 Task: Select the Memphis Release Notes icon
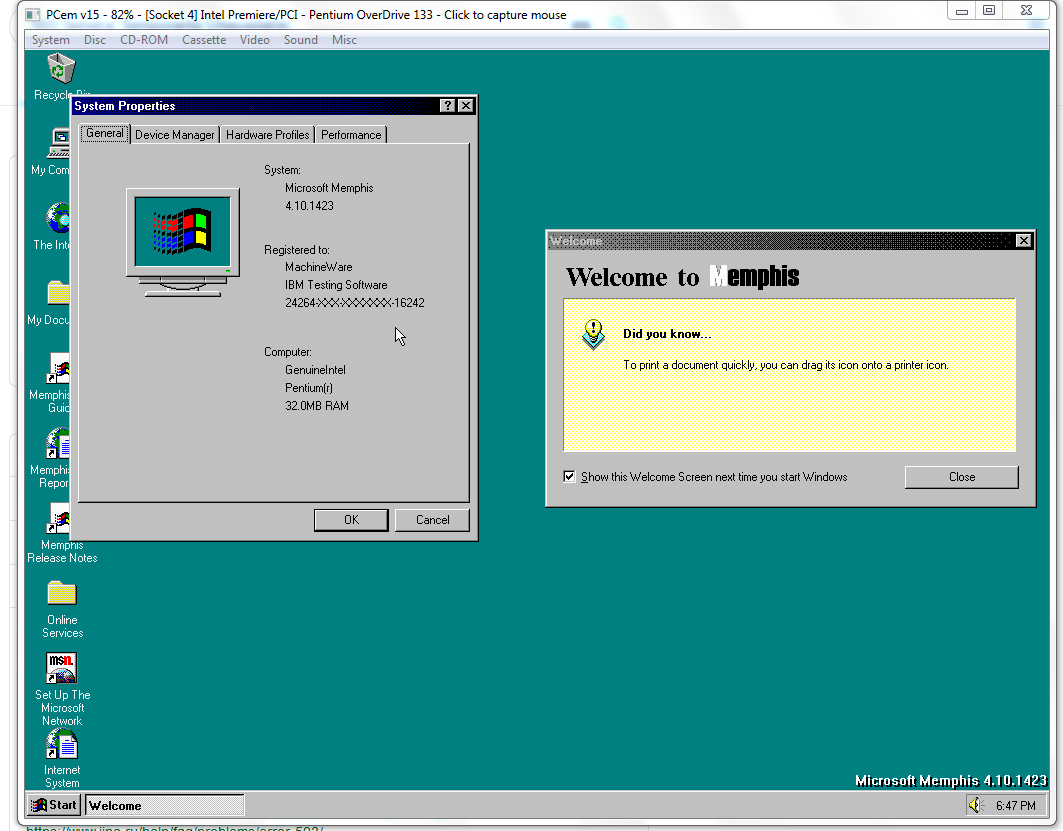click(58, 519)
